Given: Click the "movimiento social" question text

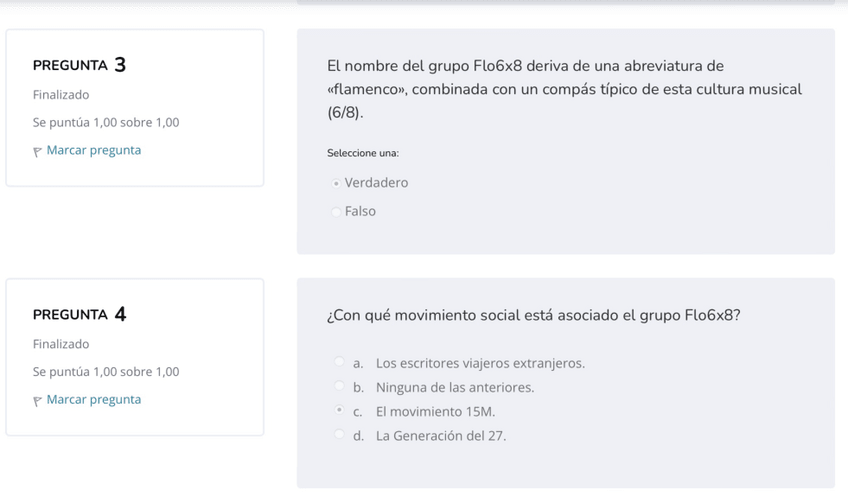Looking at the screenshot, I should pos(534,315).
